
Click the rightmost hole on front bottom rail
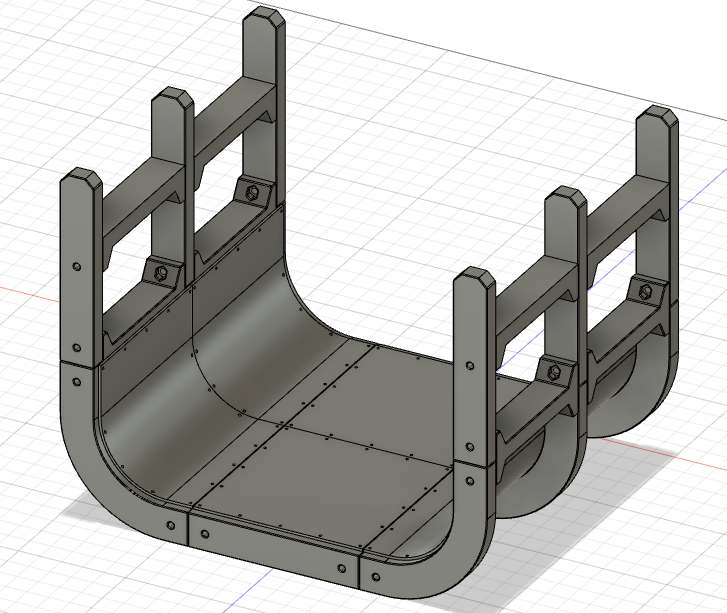pos(341,568)
